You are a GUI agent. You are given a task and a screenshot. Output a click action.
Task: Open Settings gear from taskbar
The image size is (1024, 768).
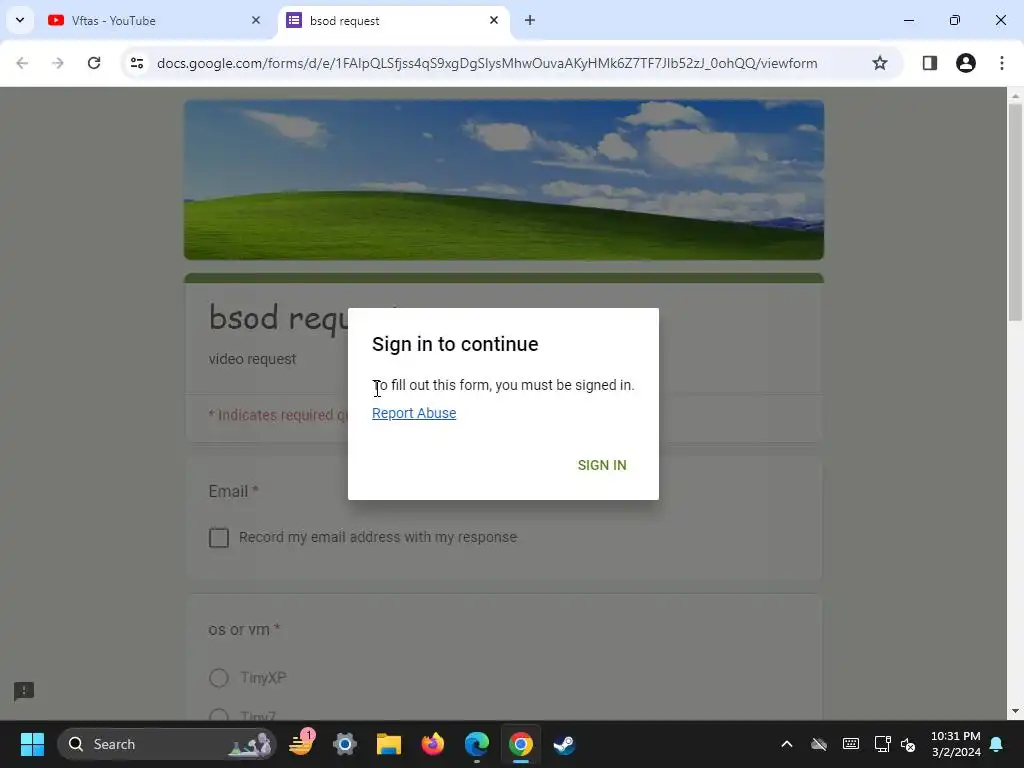(x=345, y=744)
